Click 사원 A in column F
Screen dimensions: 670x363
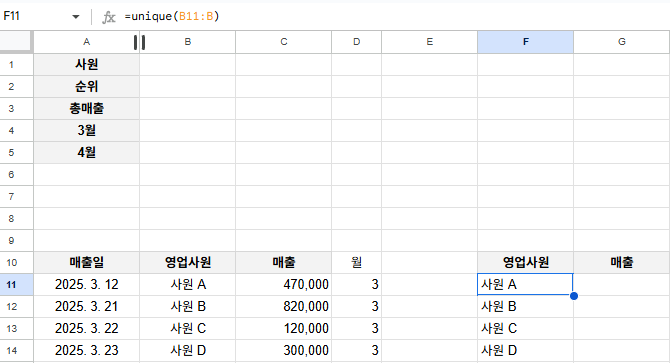coord(526,284)
